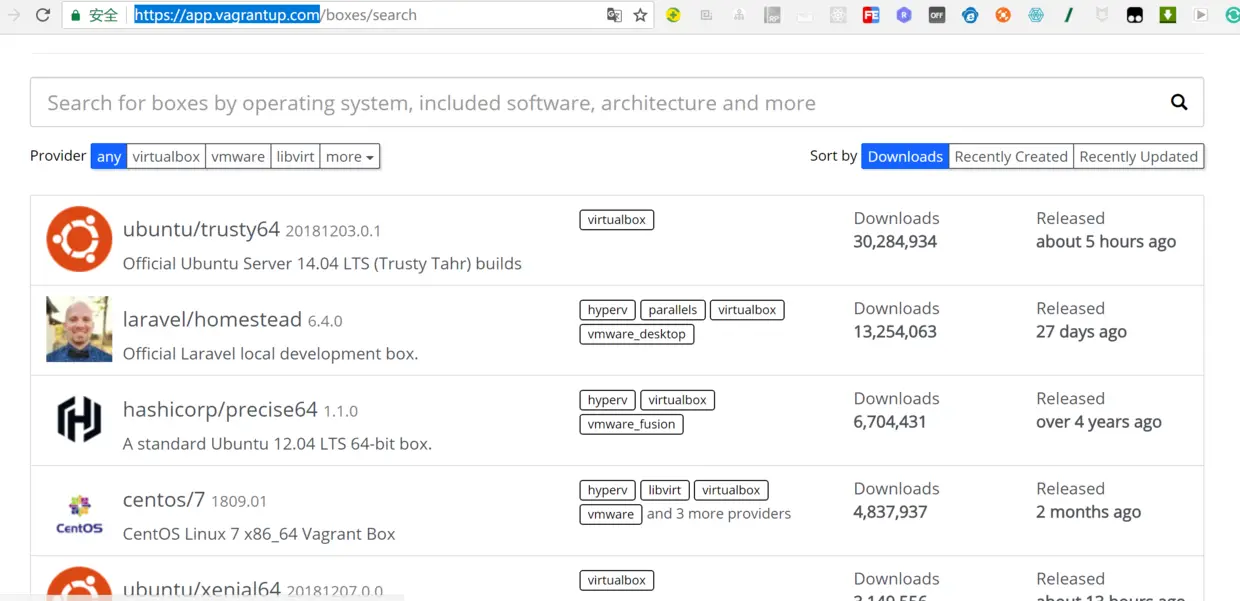Filter providers by vmware

point(238,156)
